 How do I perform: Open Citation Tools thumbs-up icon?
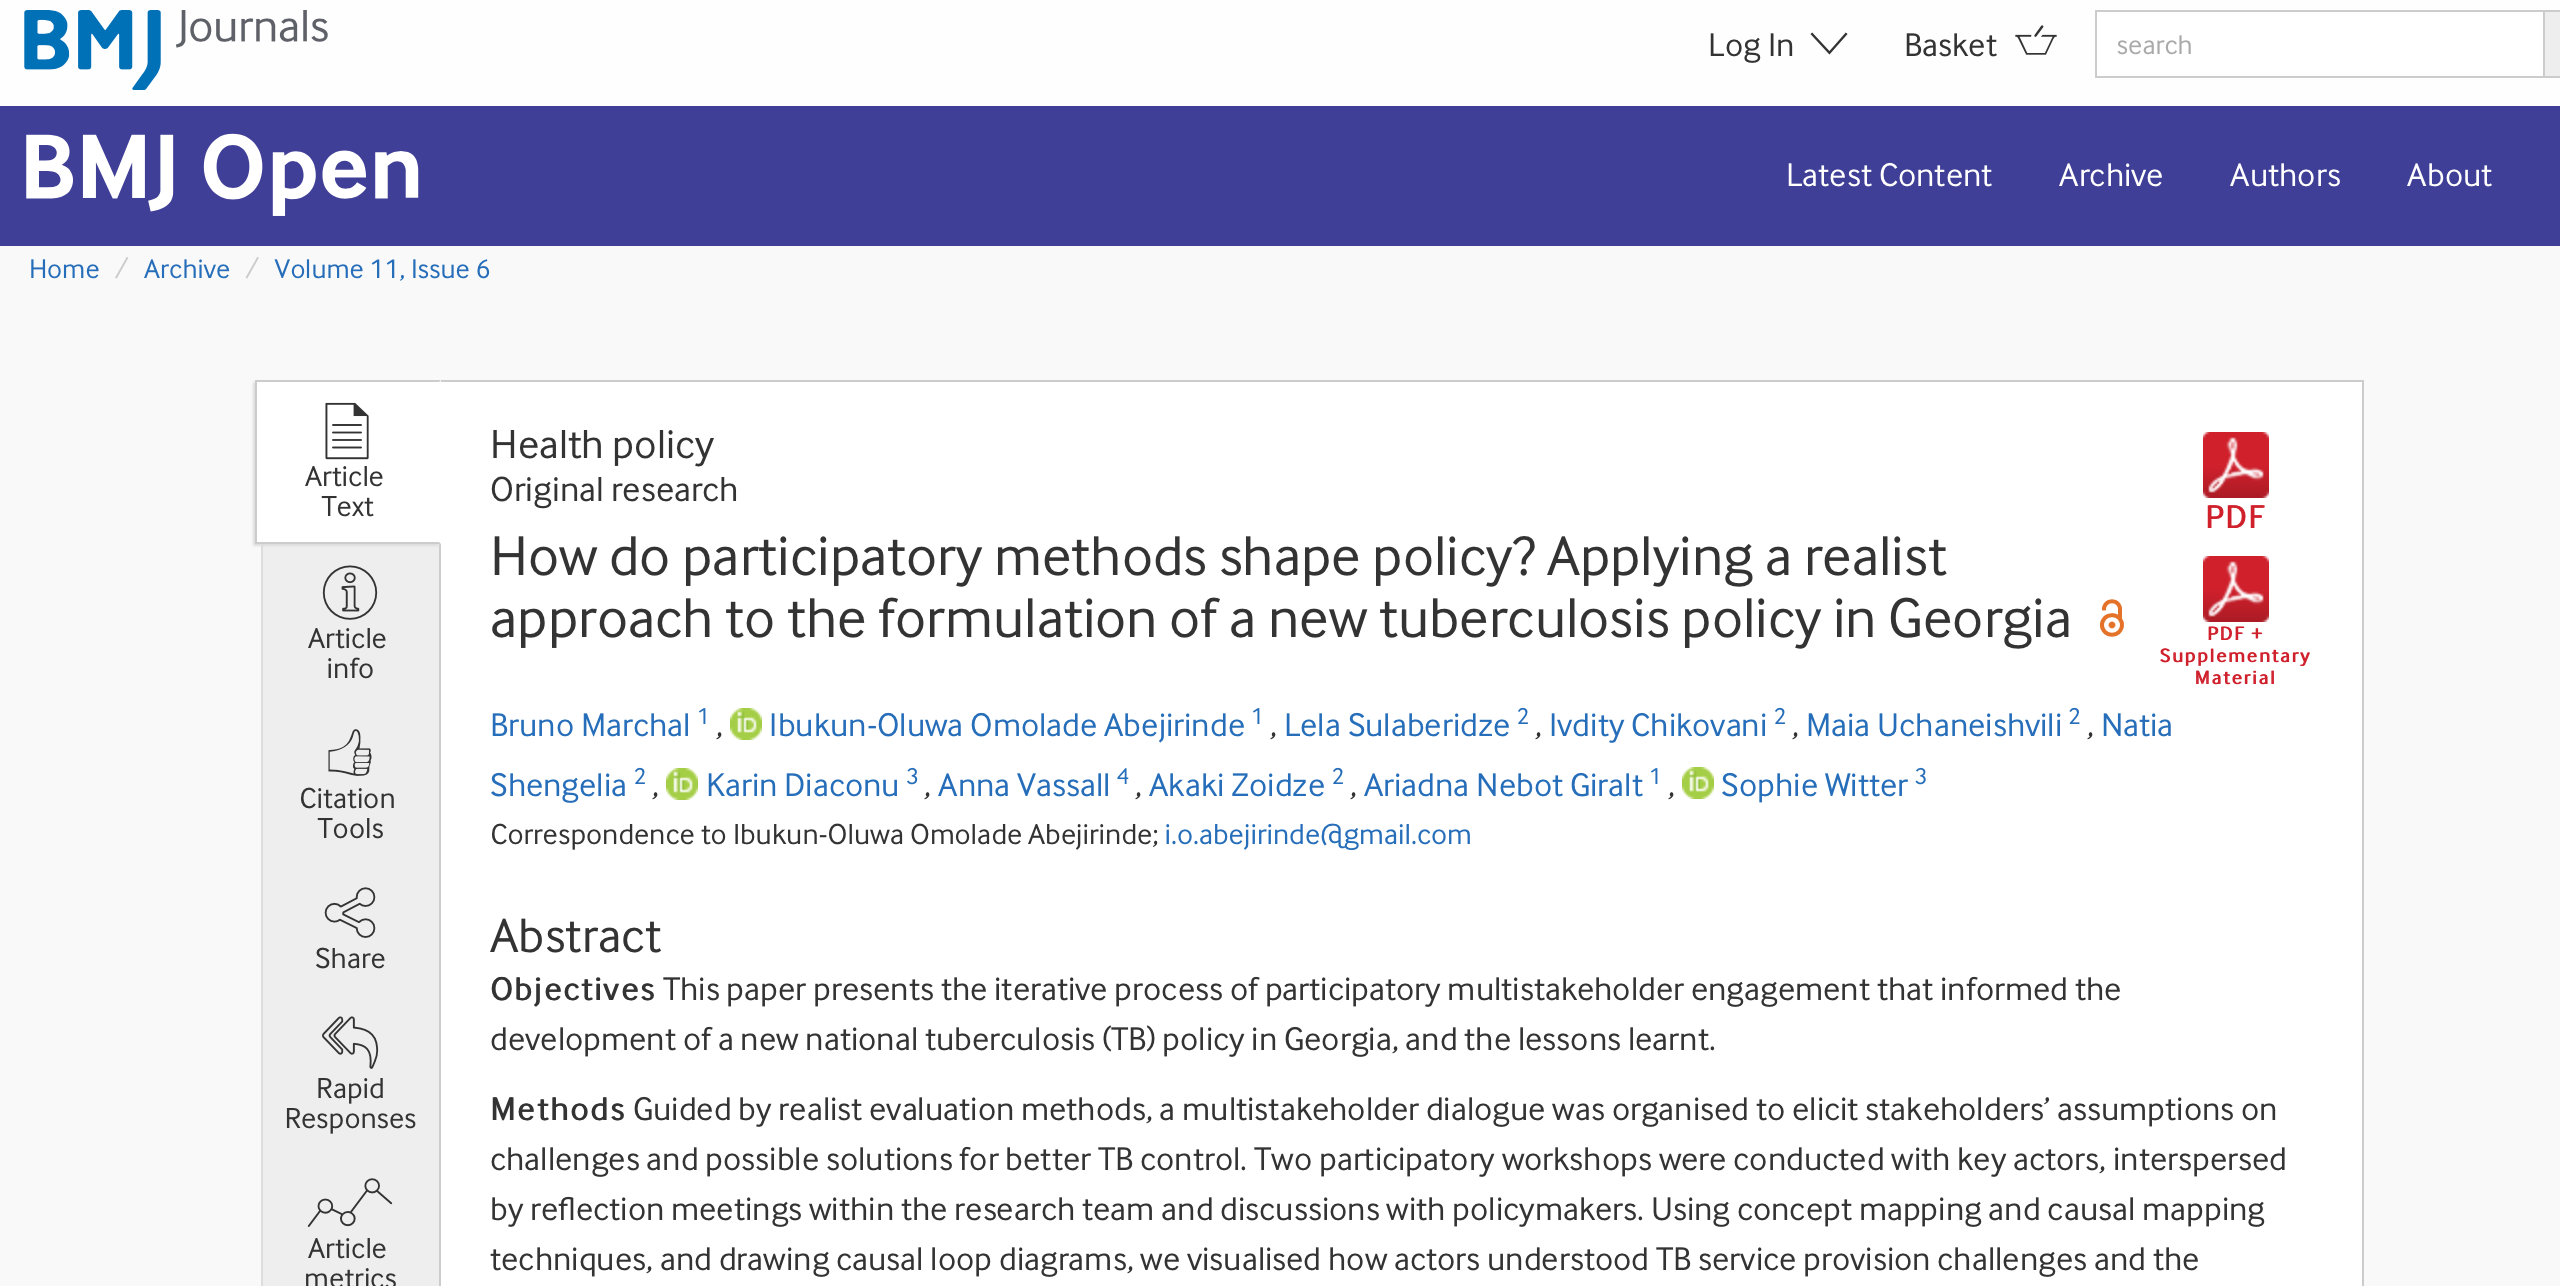coord(349,753)
